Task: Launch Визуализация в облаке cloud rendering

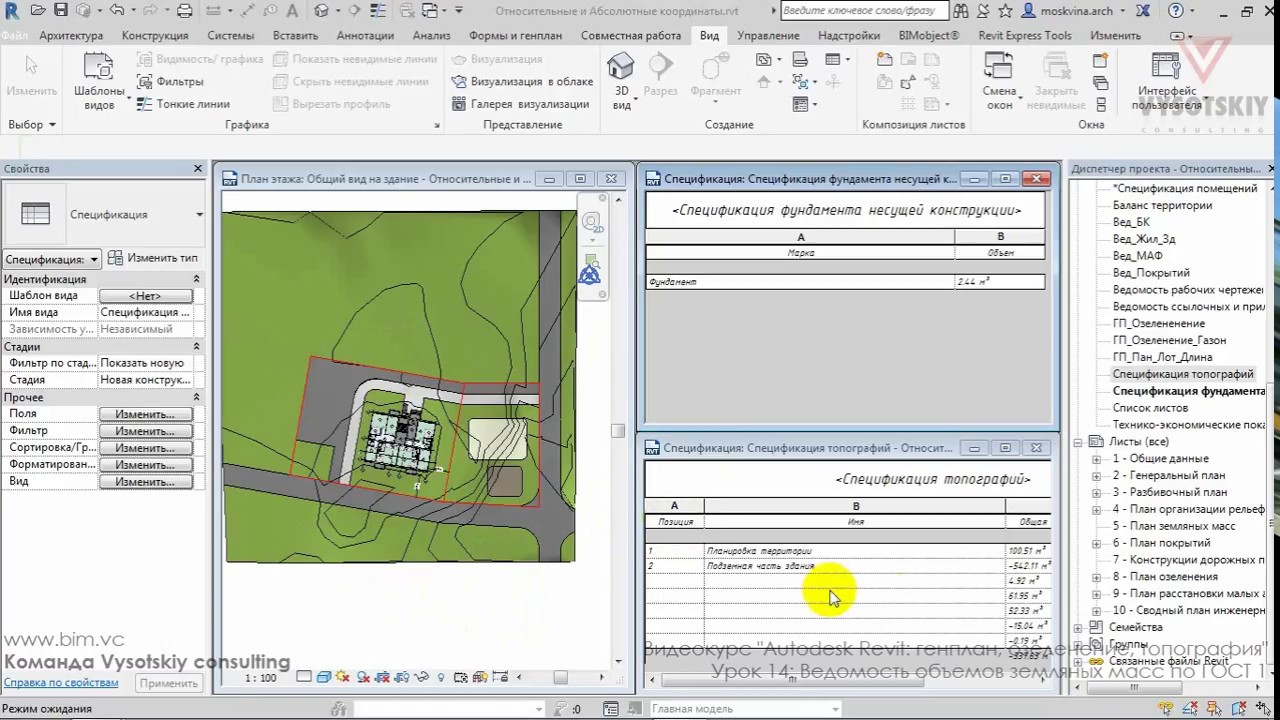Action: pyautogui.click(x=521, y=81)
